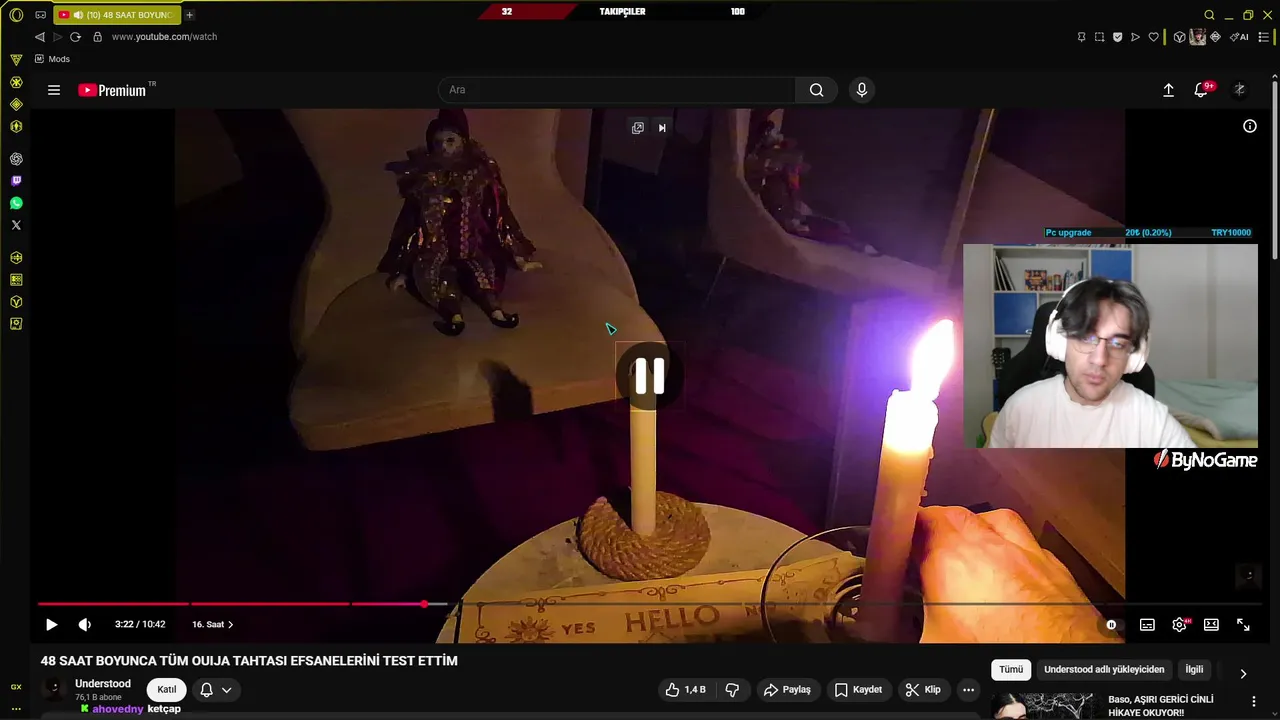Open notification preferences dropdown beside bell
The width and height of the screenshot is (1280, 720).
point(227,689)
